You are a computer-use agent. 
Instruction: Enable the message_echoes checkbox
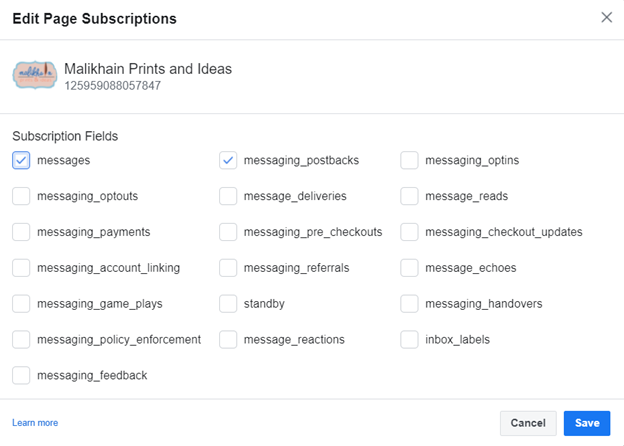[x=409, y=268]
